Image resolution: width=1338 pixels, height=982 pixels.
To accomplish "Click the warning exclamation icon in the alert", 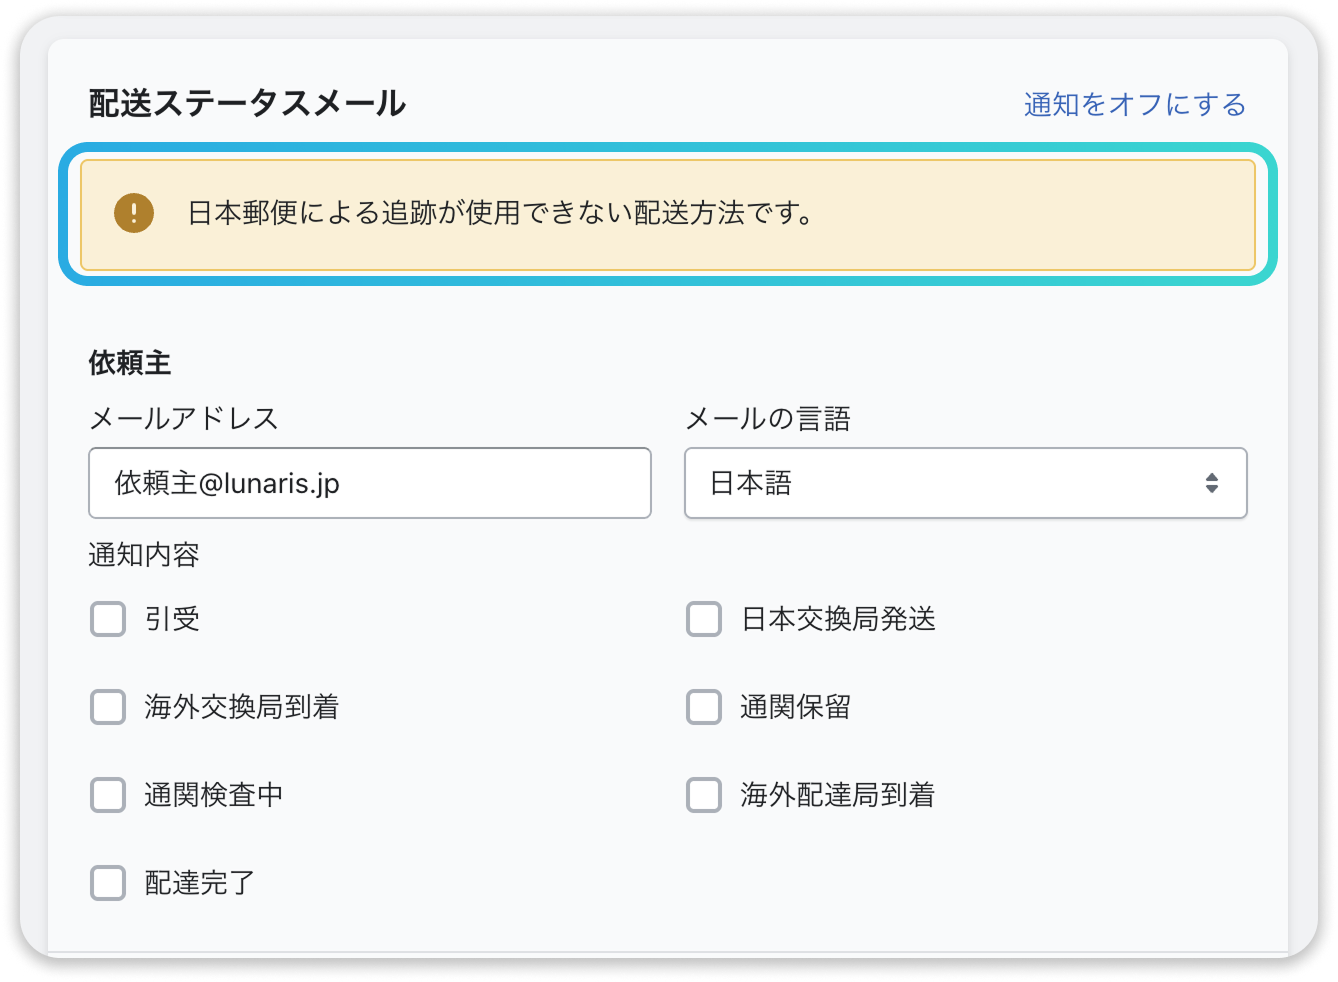I will coord(132,211).
